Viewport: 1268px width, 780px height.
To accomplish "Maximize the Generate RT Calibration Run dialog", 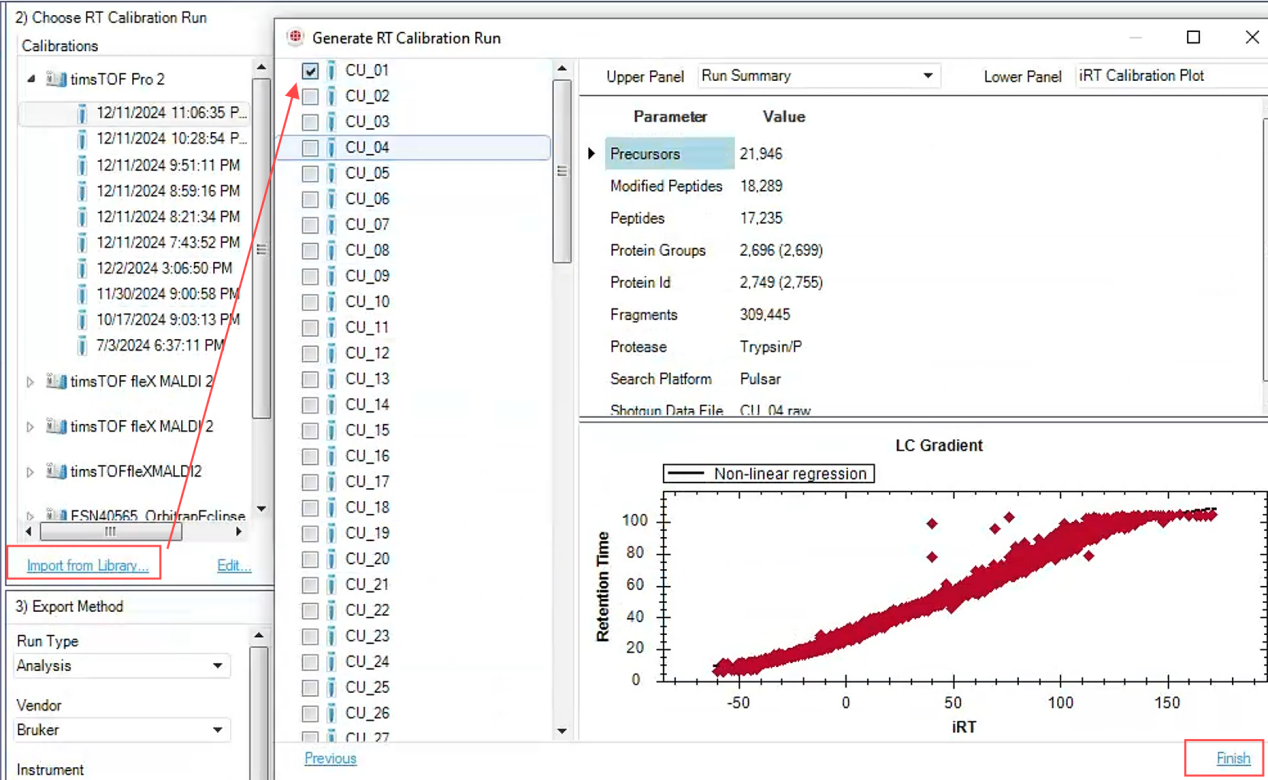I will coord(1193,37).
